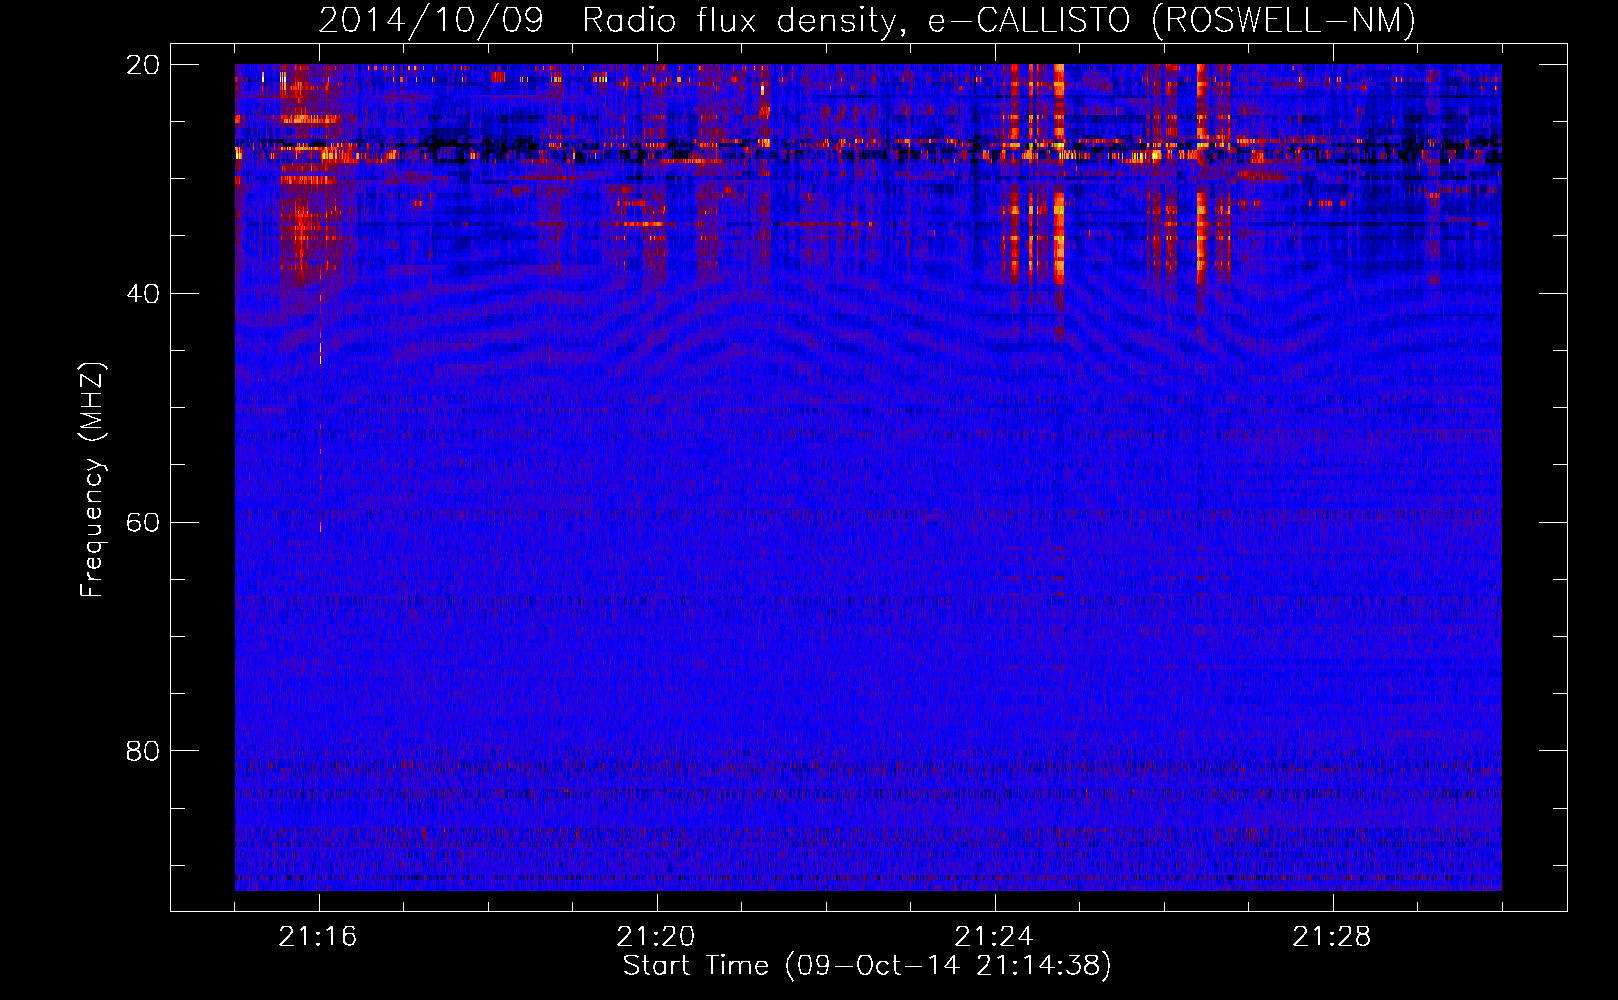Click the 21:20 time tick label

pyautogui.click(x=656, y=937)
